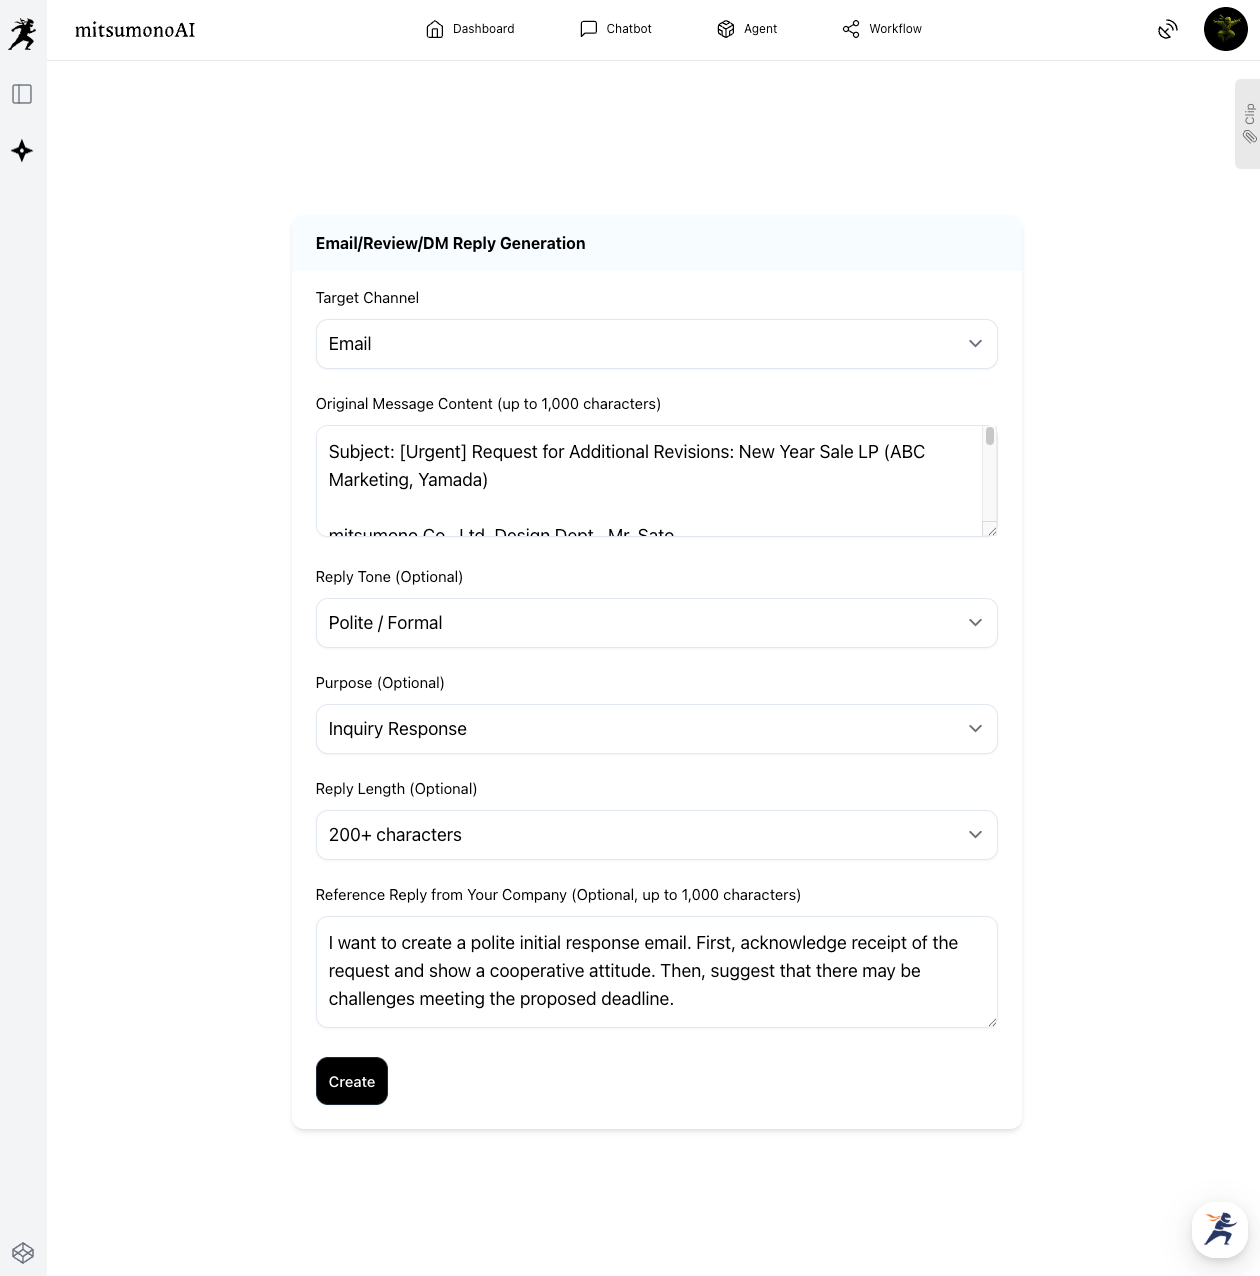Toggle the sidebar panel icon

(x=22, y=94)
